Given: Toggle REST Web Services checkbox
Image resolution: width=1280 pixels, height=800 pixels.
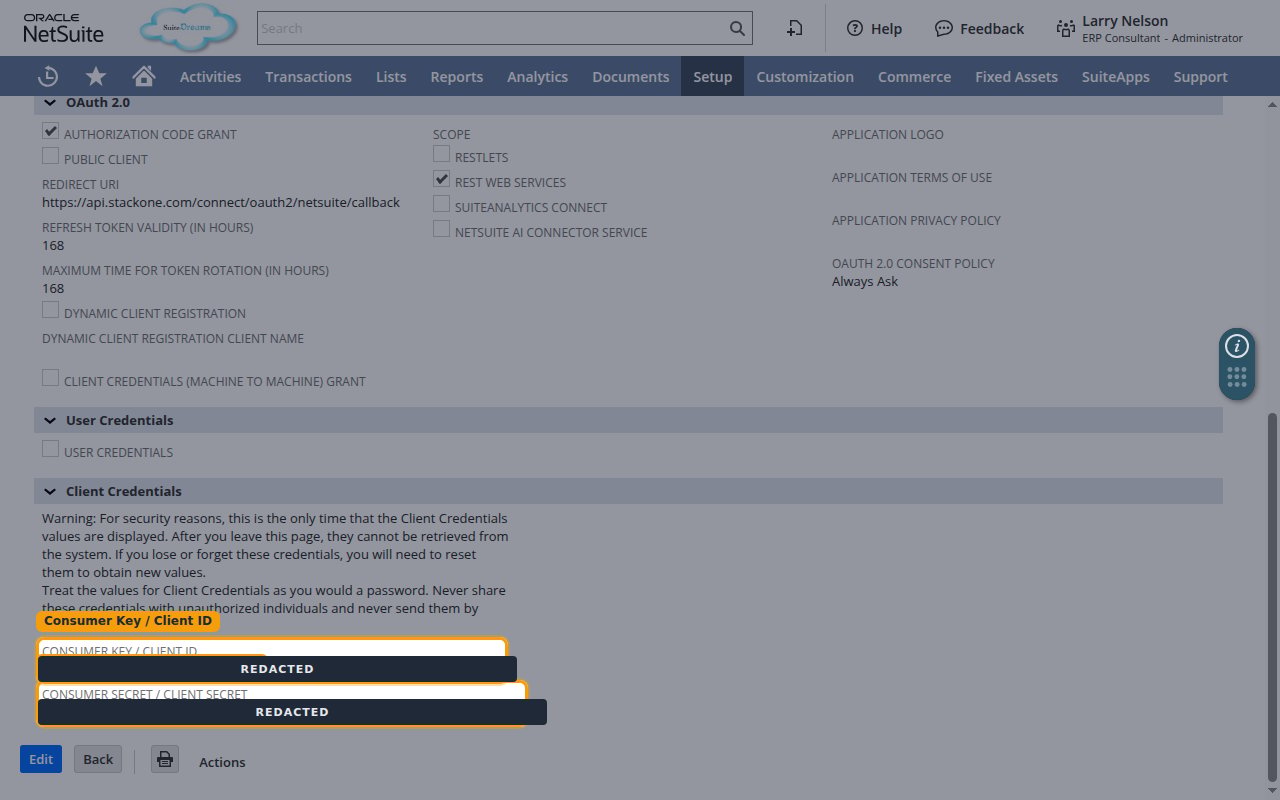Looking at the screenshot, I should tap(441, 179).
